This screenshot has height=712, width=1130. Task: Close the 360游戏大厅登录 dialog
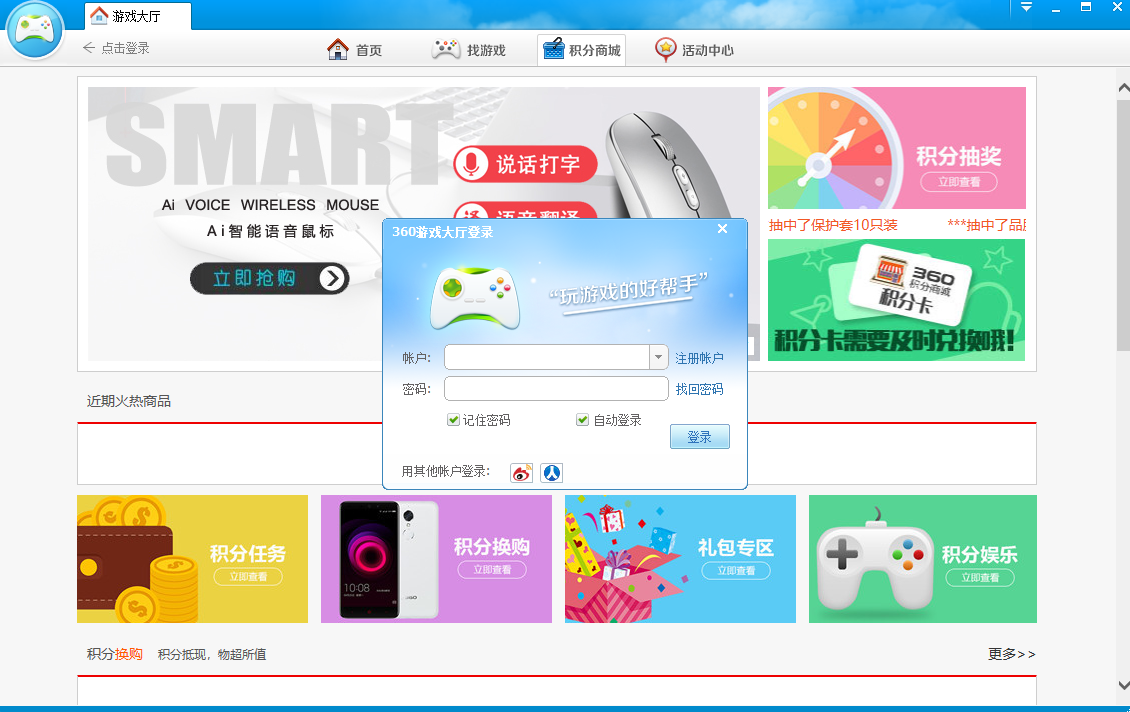[x=722, y=228]
